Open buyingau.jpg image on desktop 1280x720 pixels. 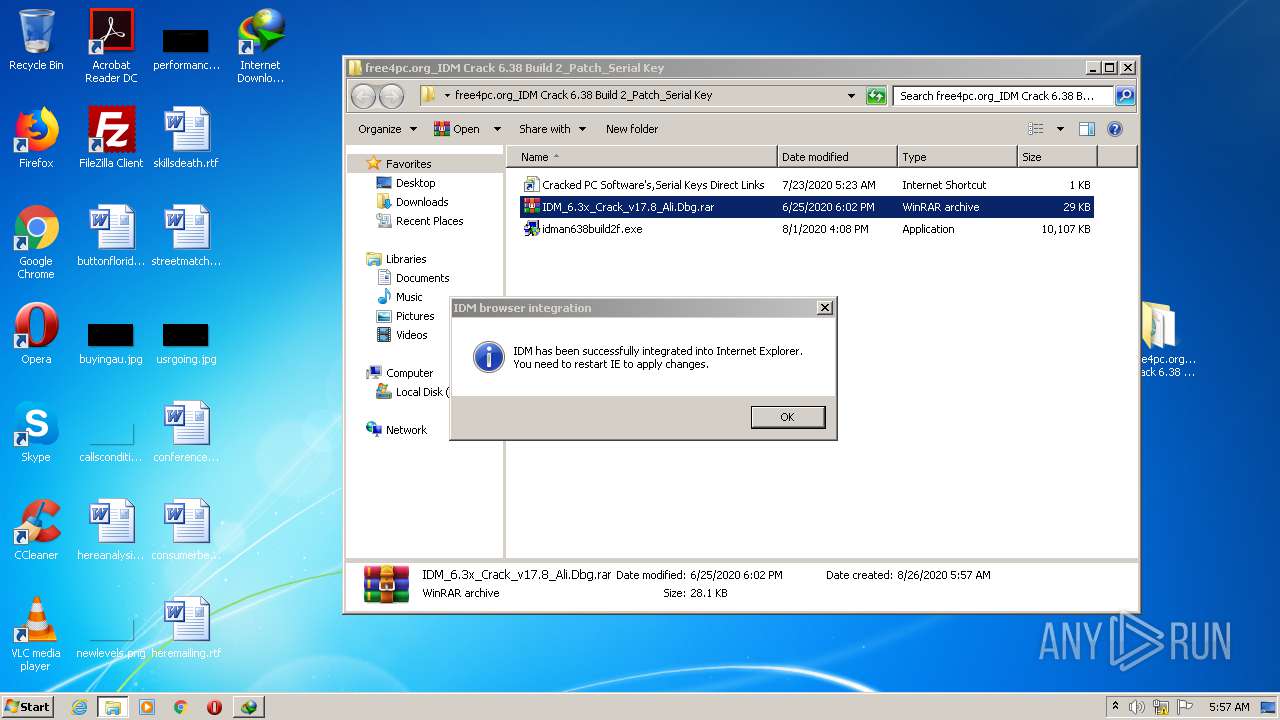coord(111,342)
